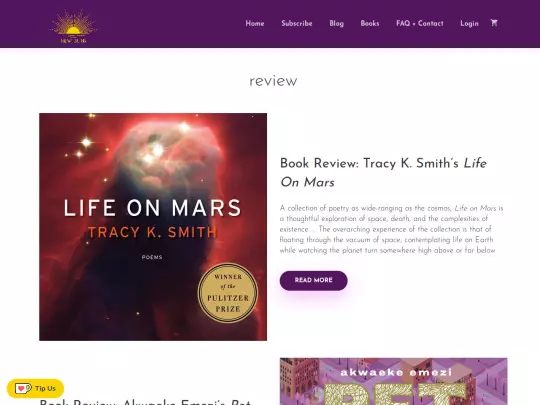Open the Akwaeke Emezi Pet review title
The height and width of the screenshot is (405, 540).
145,402
